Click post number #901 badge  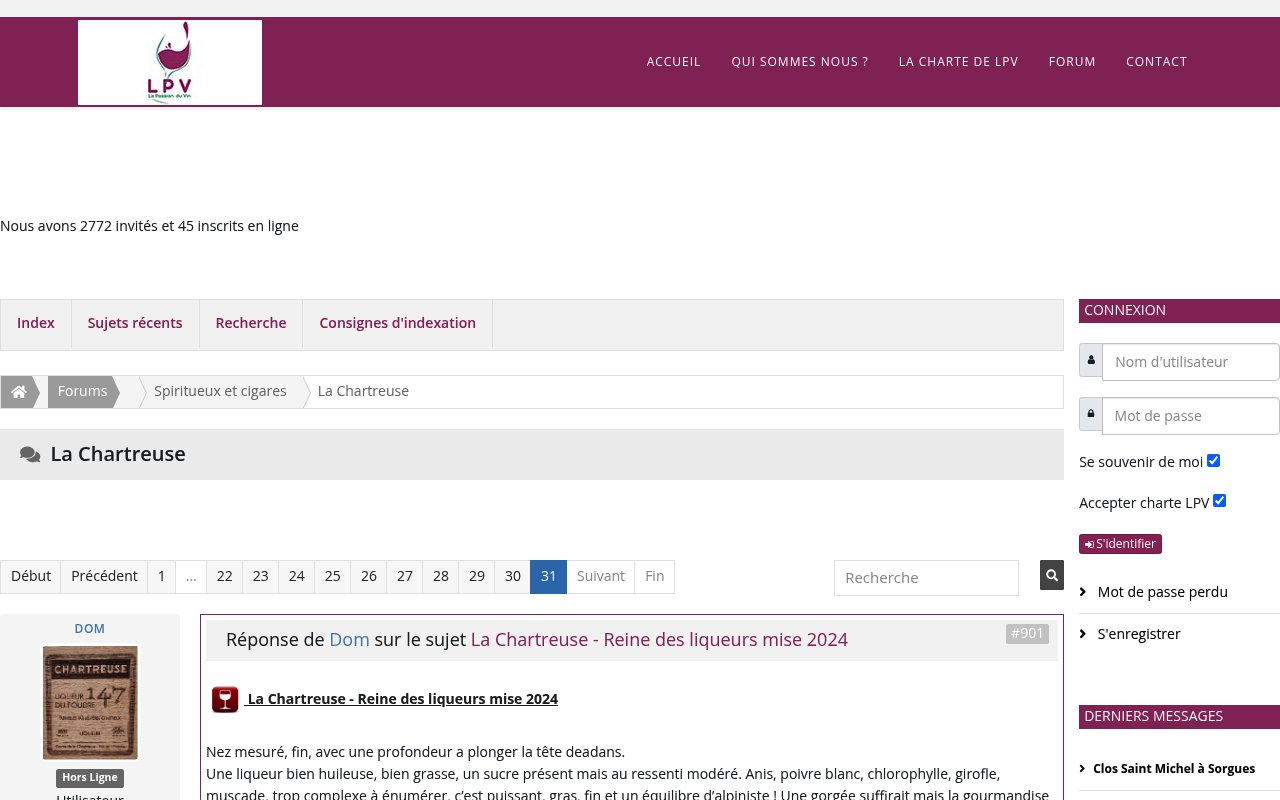pyautogui.click(x=1027, y=634)
